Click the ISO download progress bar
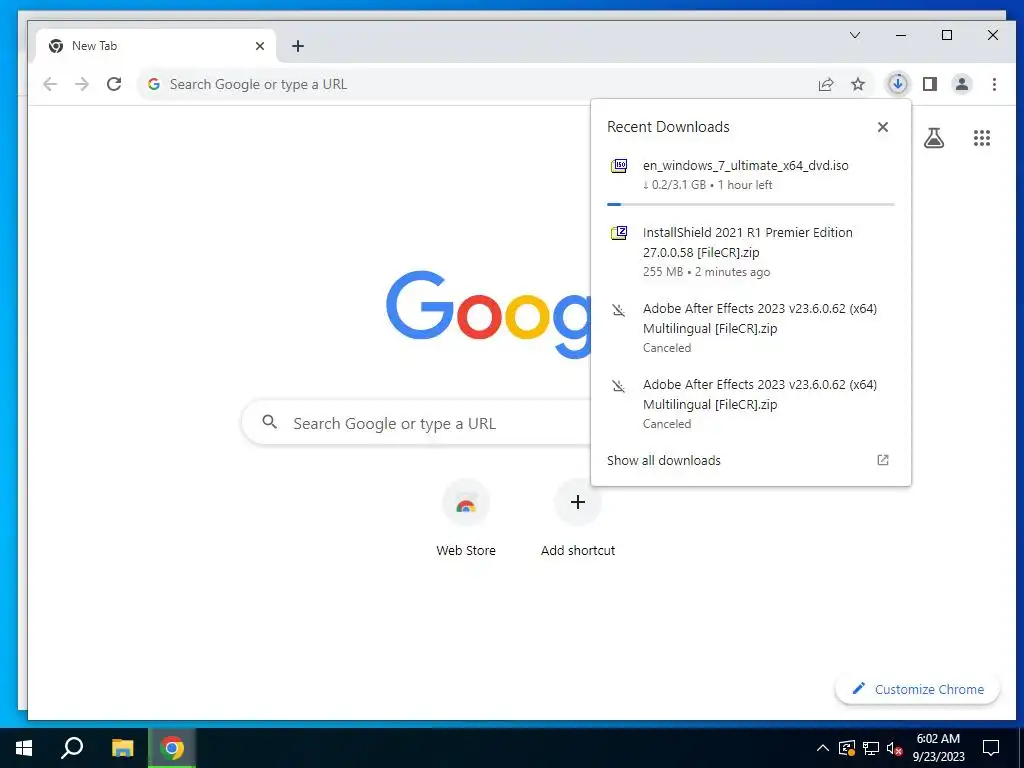This screenshot has height=768, width=1024. pyautogui.click(x=750, y=204)
